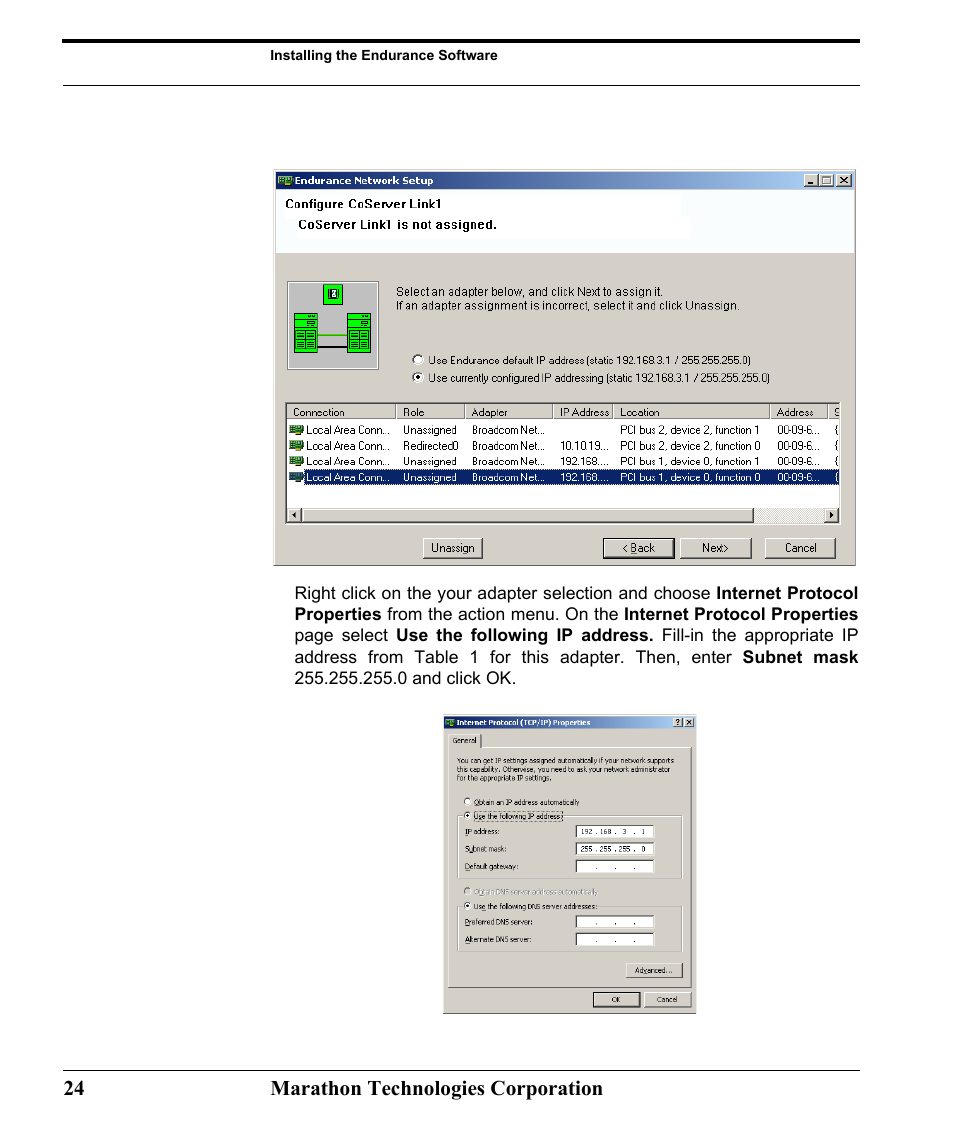Click the Role column header
Viewport: 954px width, 1145px height.
tap(430, 412)
